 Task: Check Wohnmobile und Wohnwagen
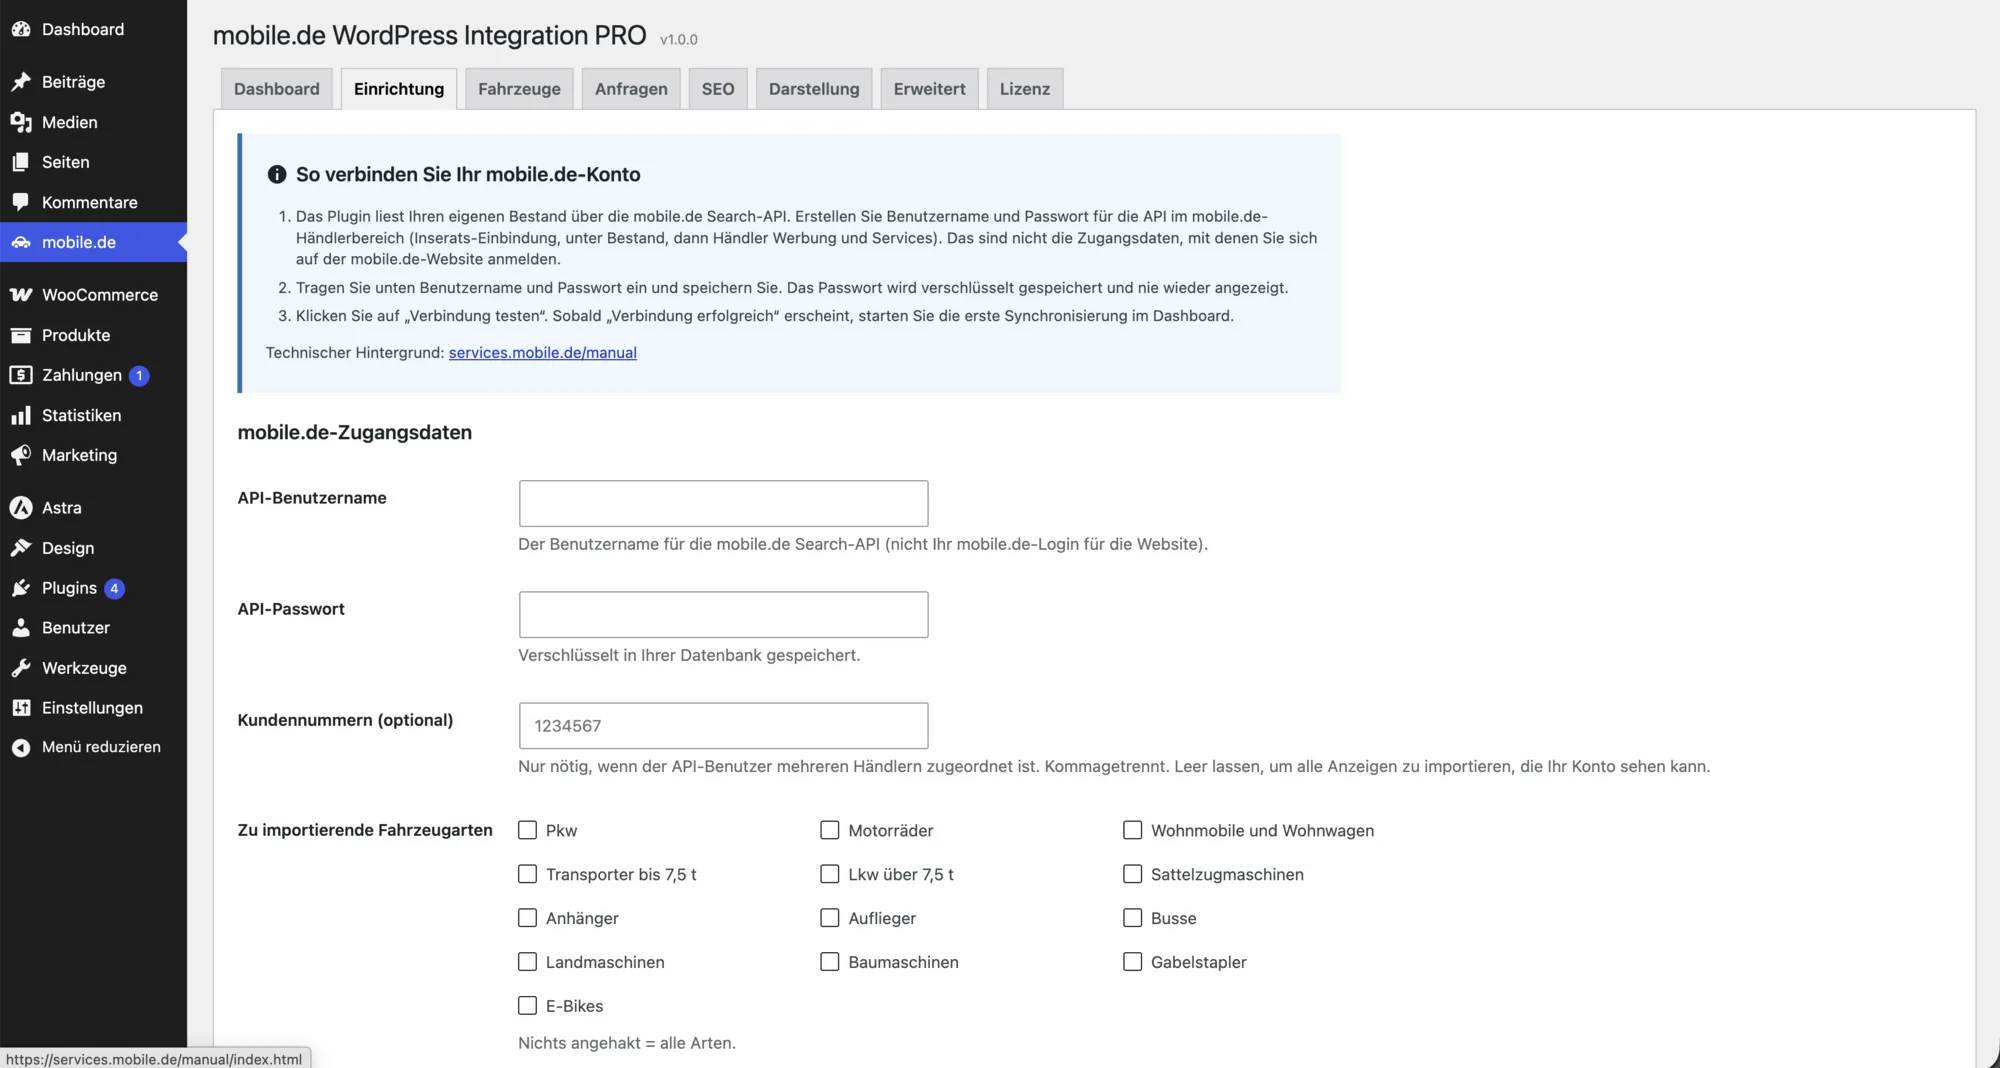coord(1132,830)
